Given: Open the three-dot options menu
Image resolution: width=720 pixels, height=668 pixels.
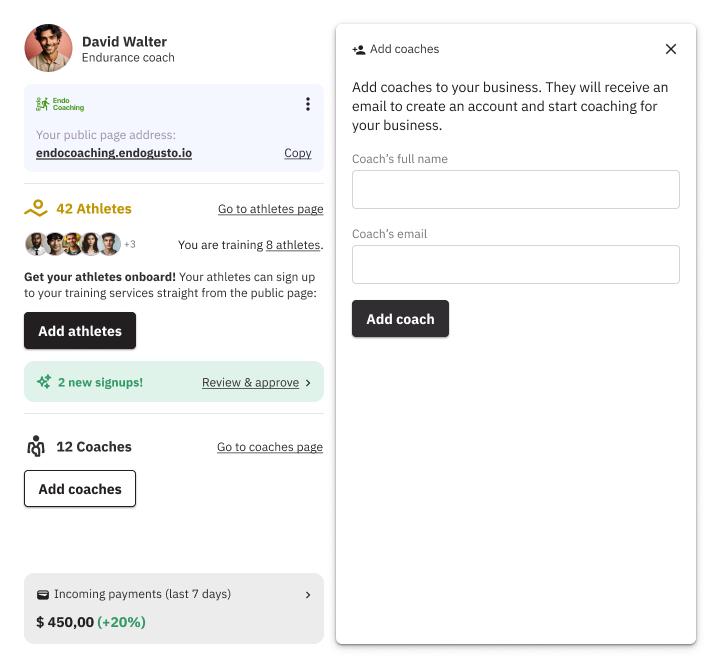Looking at the screenshot, I should point(308,104).
